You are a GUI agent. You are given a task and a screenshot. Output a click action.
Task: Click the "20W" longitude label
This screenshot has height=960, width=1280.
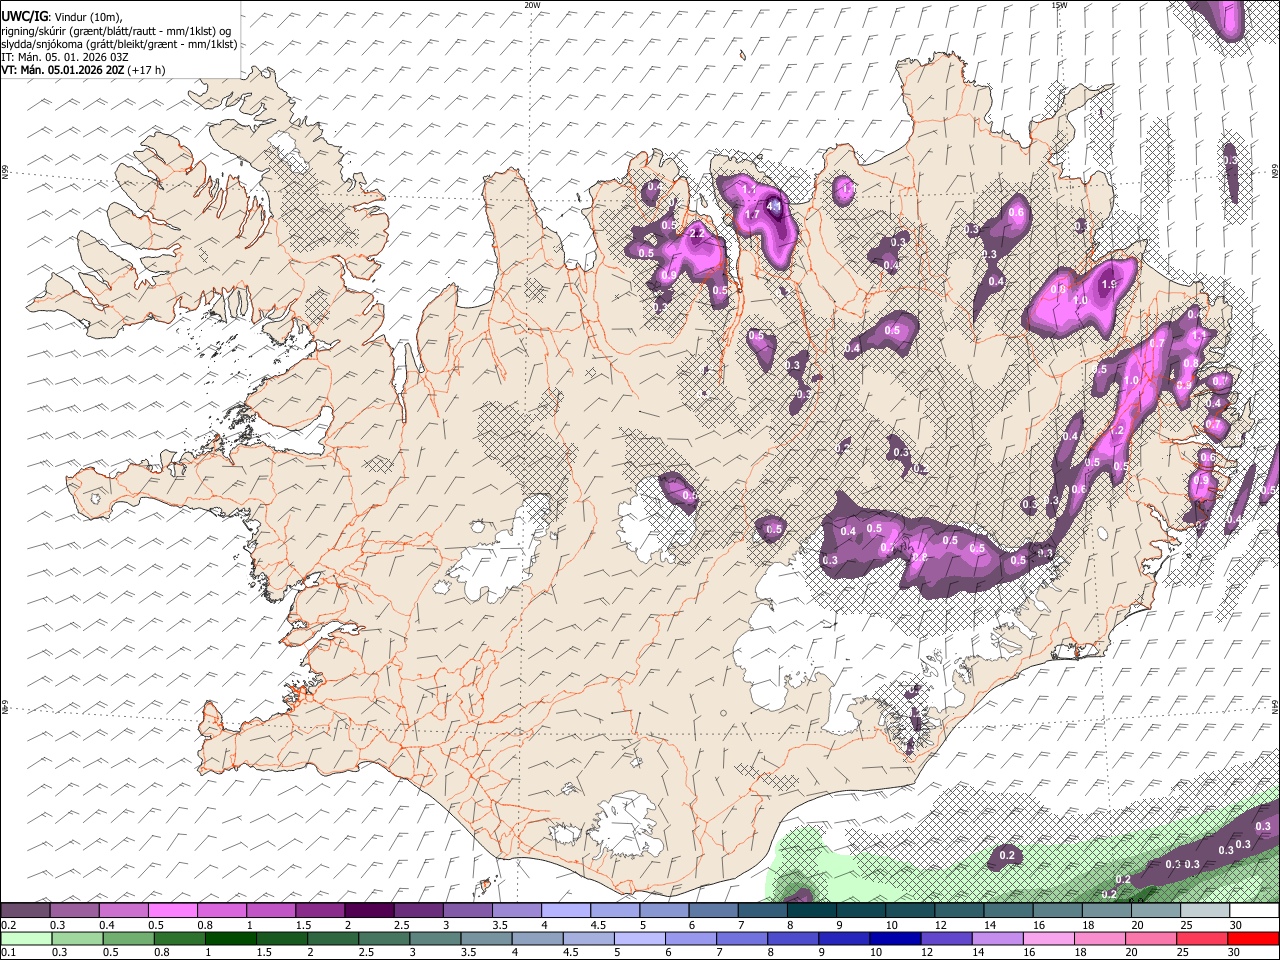click(532, 5)
